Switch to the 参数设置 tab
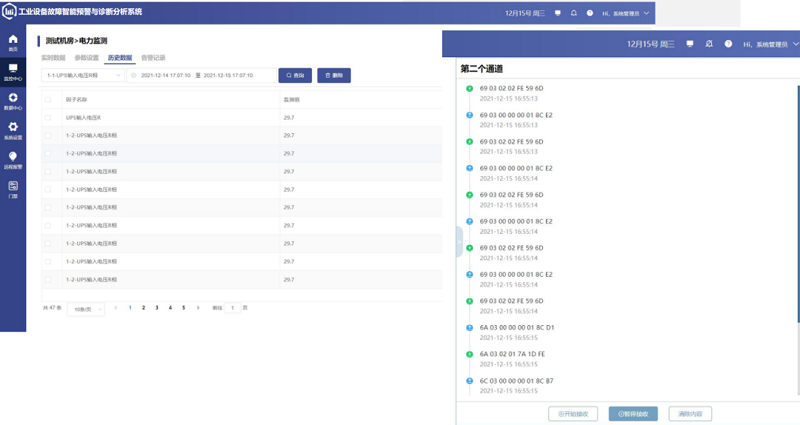Viewport: 800px width, 425px height. click(87, 58)
